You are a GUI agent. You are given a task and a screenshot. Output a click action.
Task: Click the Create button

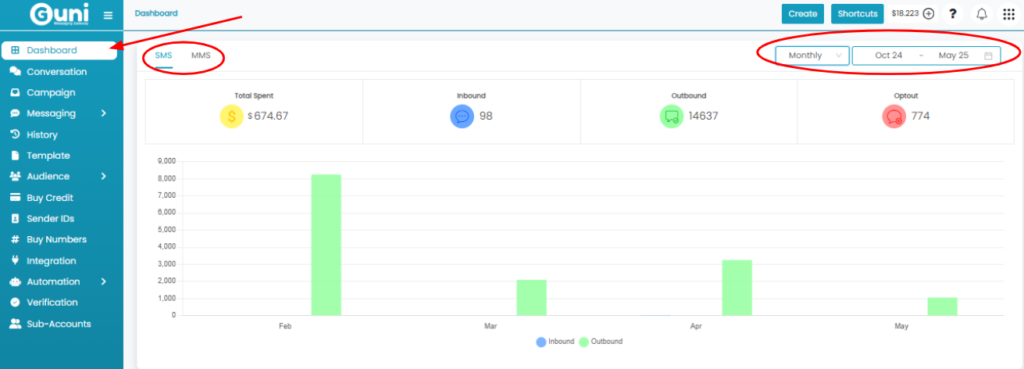pos(803,14)
